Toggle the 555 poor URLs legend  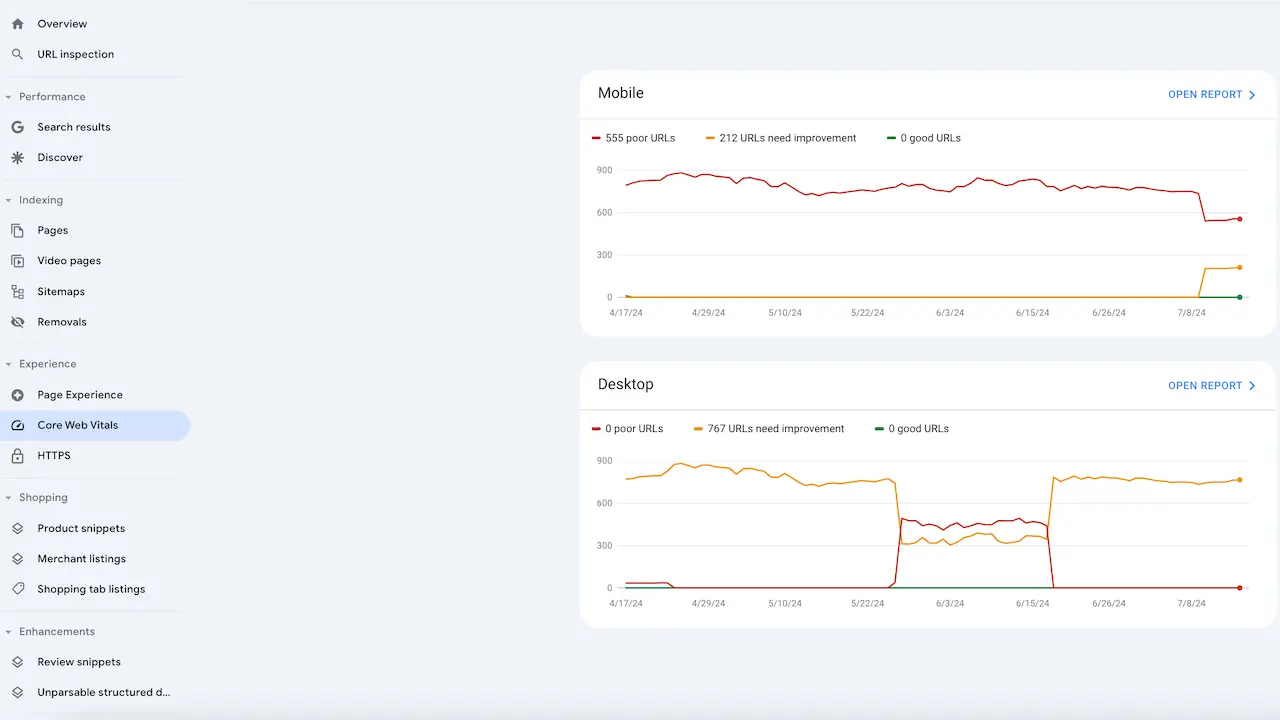633,138
